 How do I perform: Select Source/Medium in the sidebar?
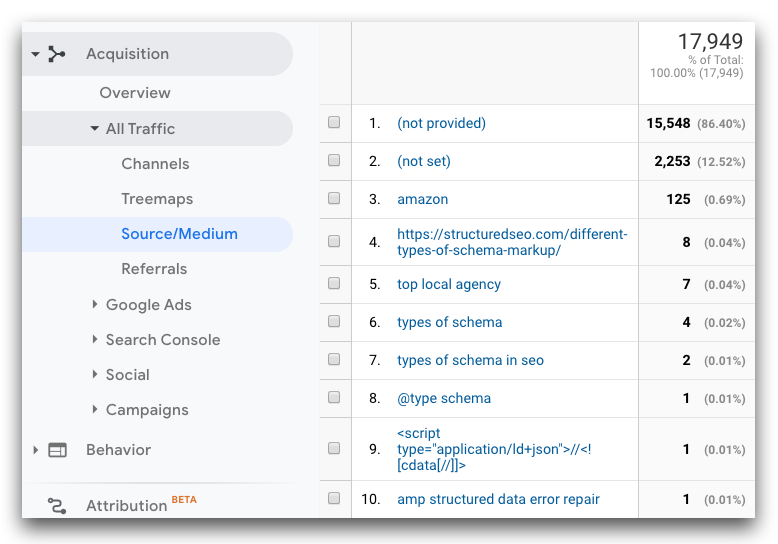click(179, 234)
